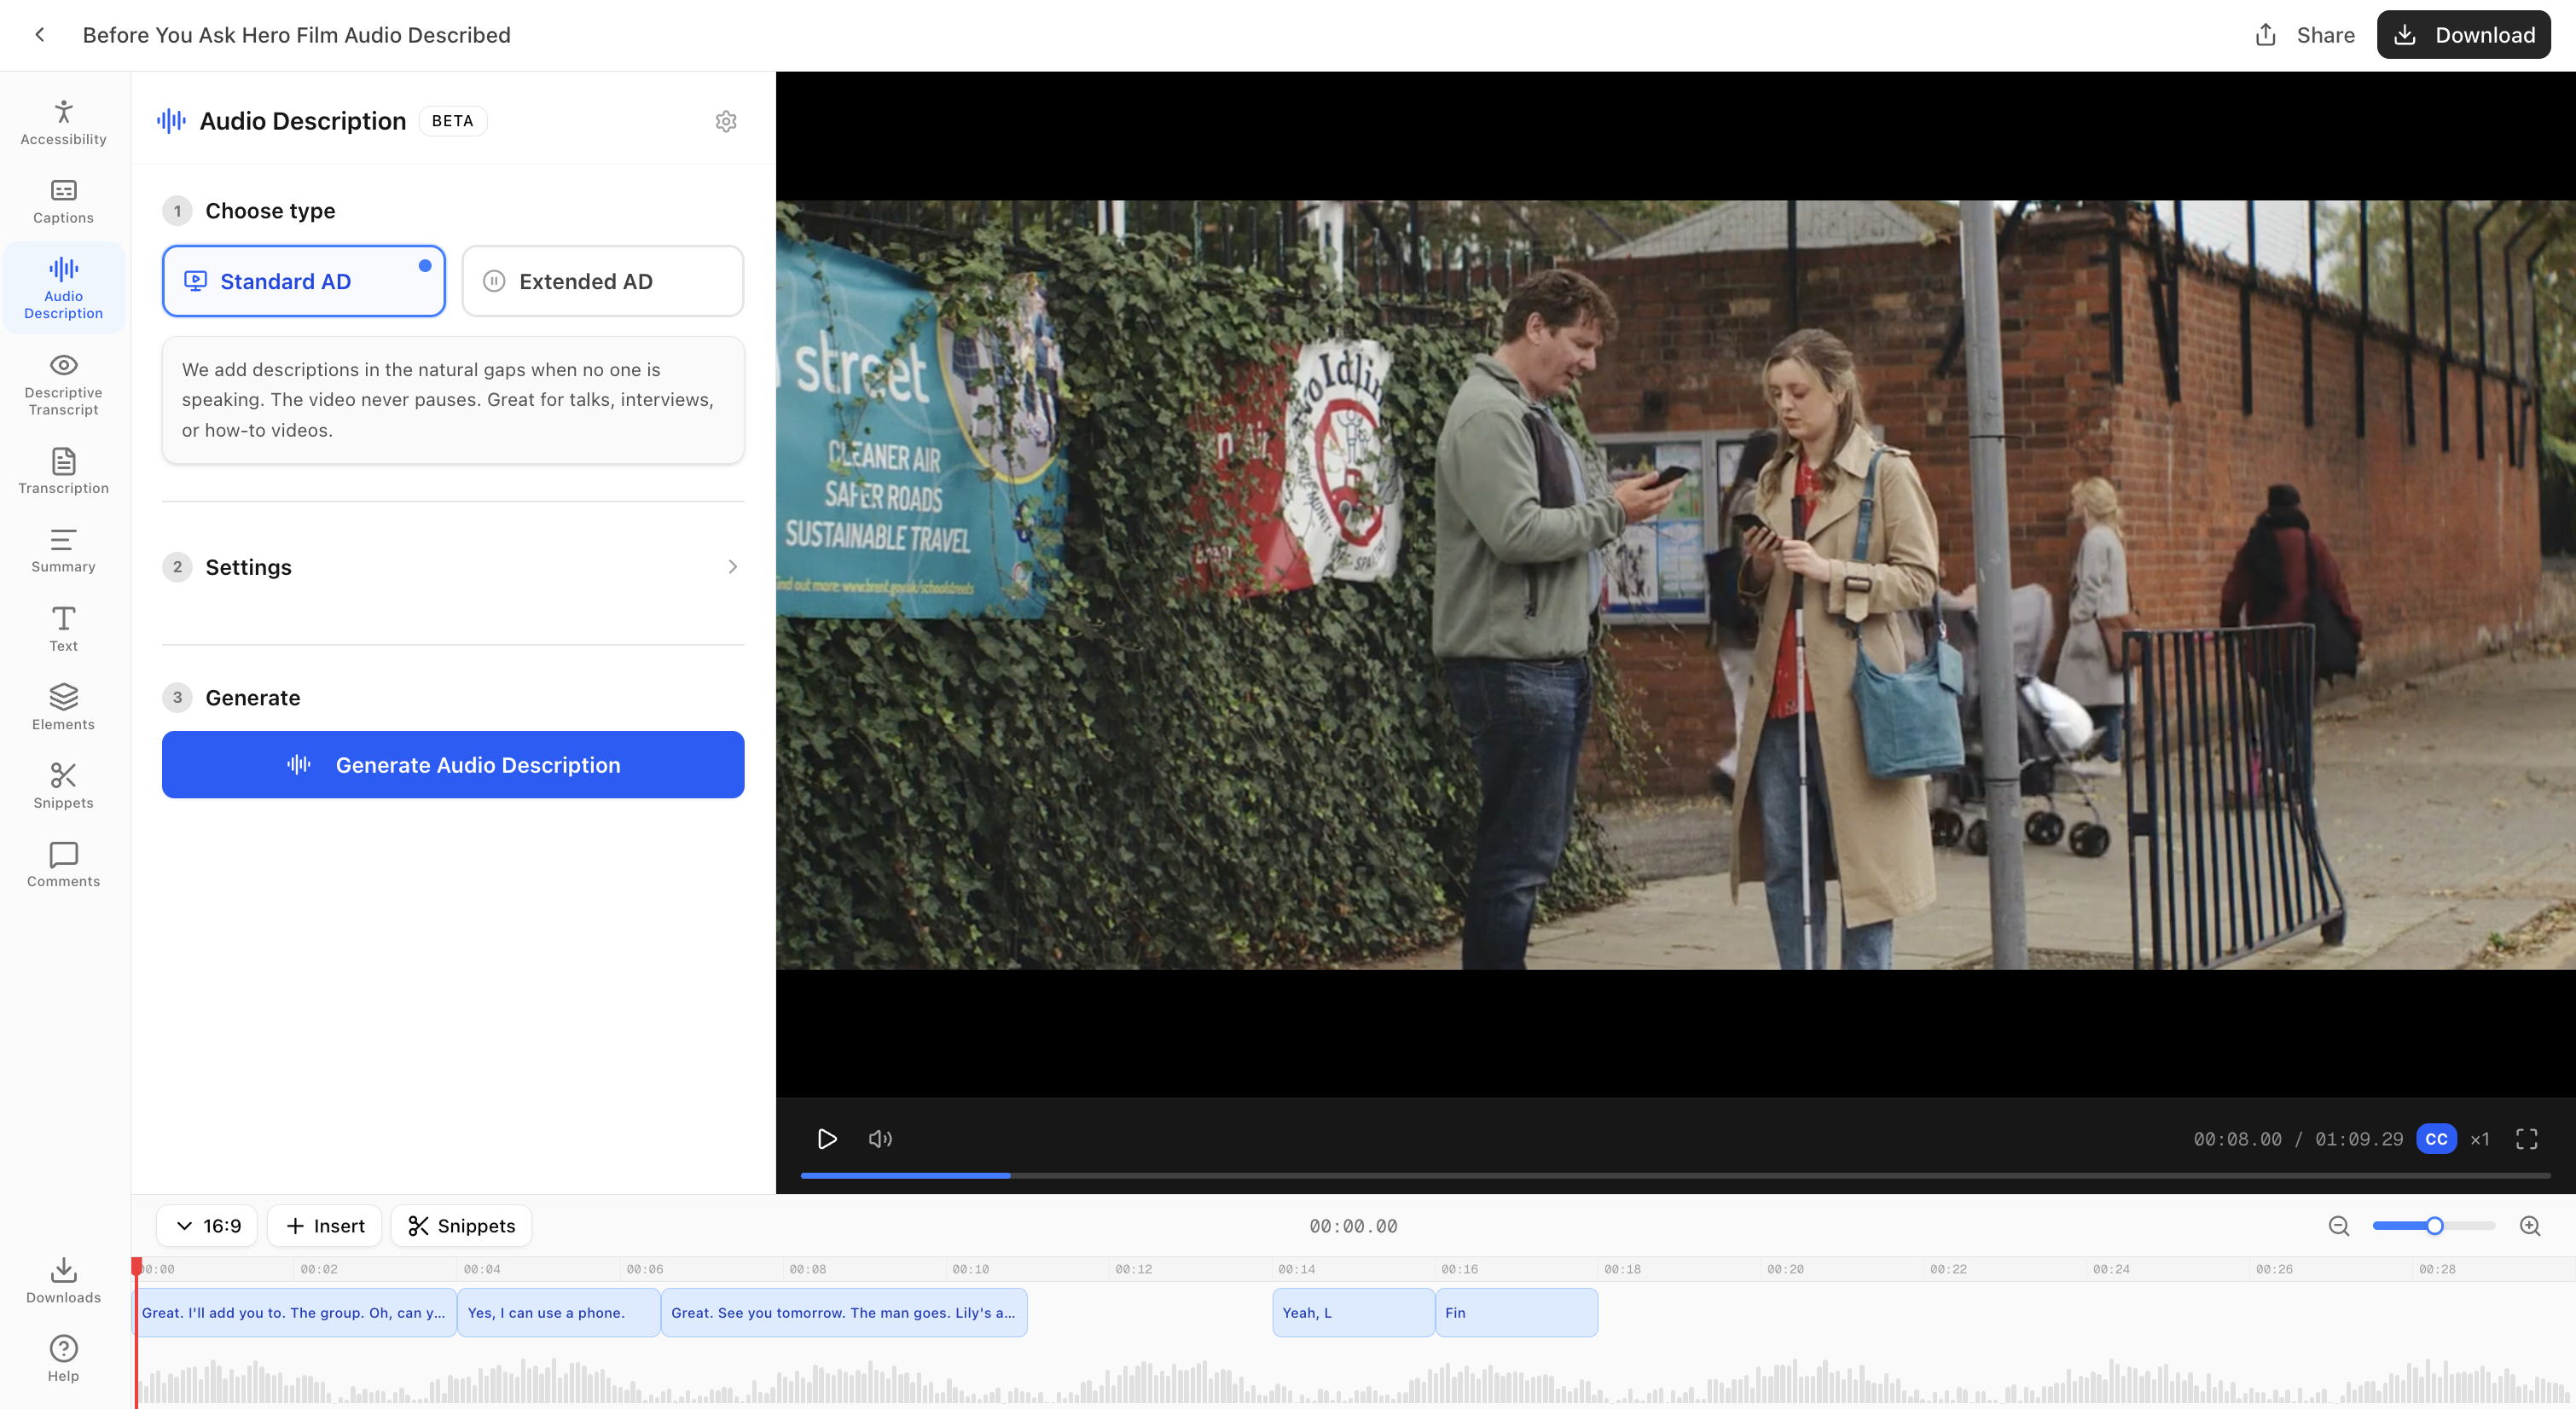Click the timeline zoom in icon
Viewport: 2576px width, 1409px height.
[x=2530, y=1225]
